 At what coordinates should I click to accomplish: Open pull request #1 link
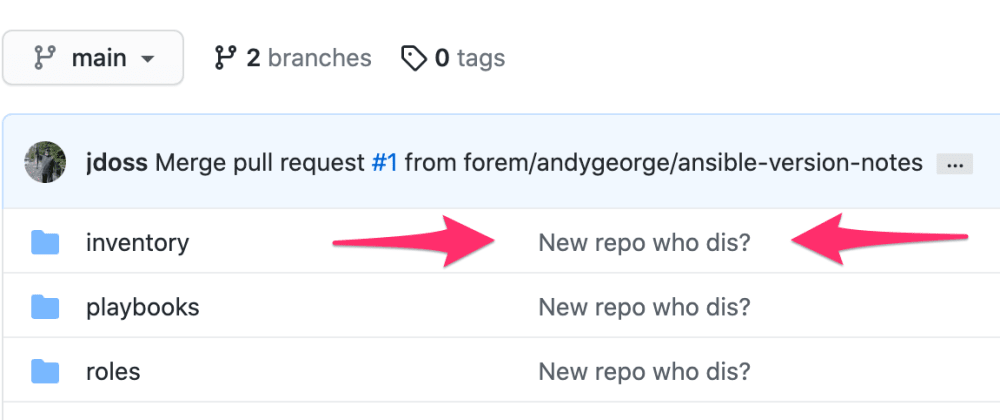[x=385, y=163]
